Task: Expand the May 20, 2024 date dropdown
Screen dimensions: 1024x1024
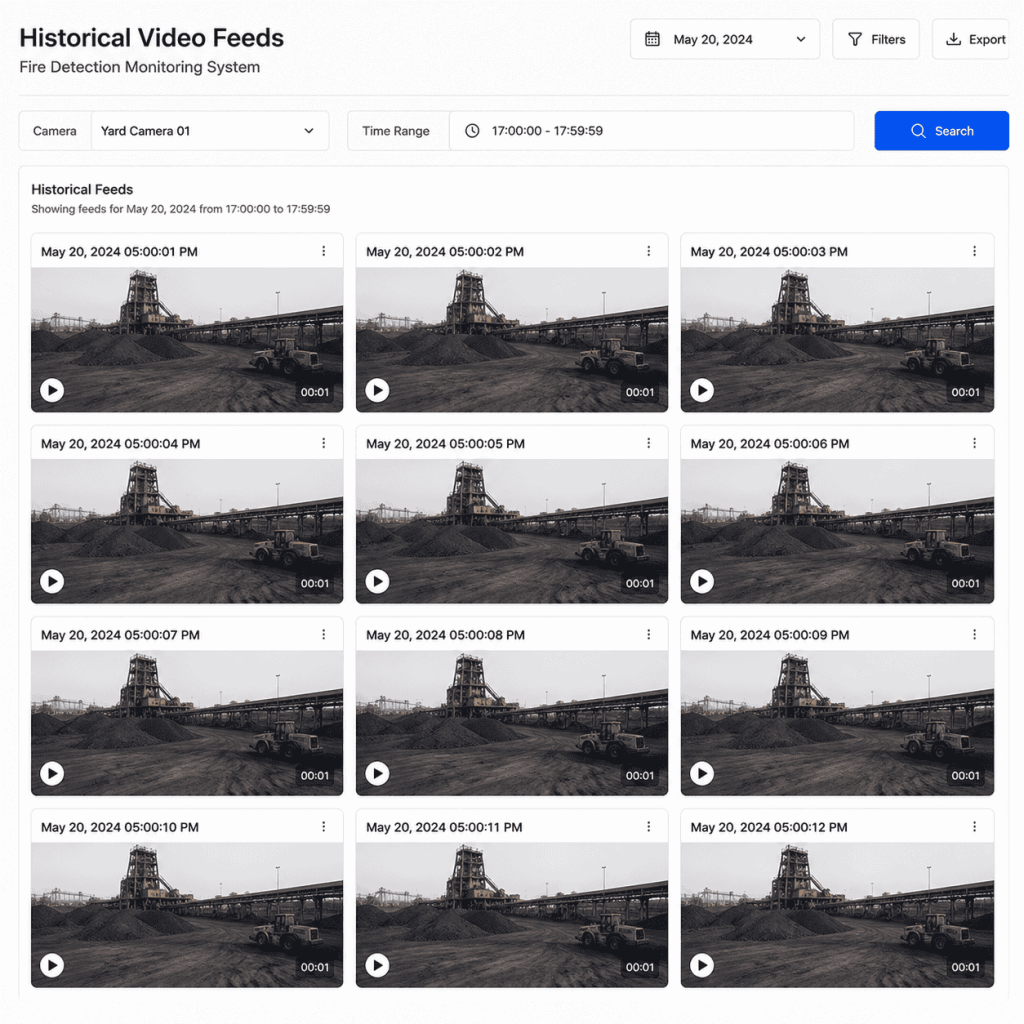Action: coord(725,39)
